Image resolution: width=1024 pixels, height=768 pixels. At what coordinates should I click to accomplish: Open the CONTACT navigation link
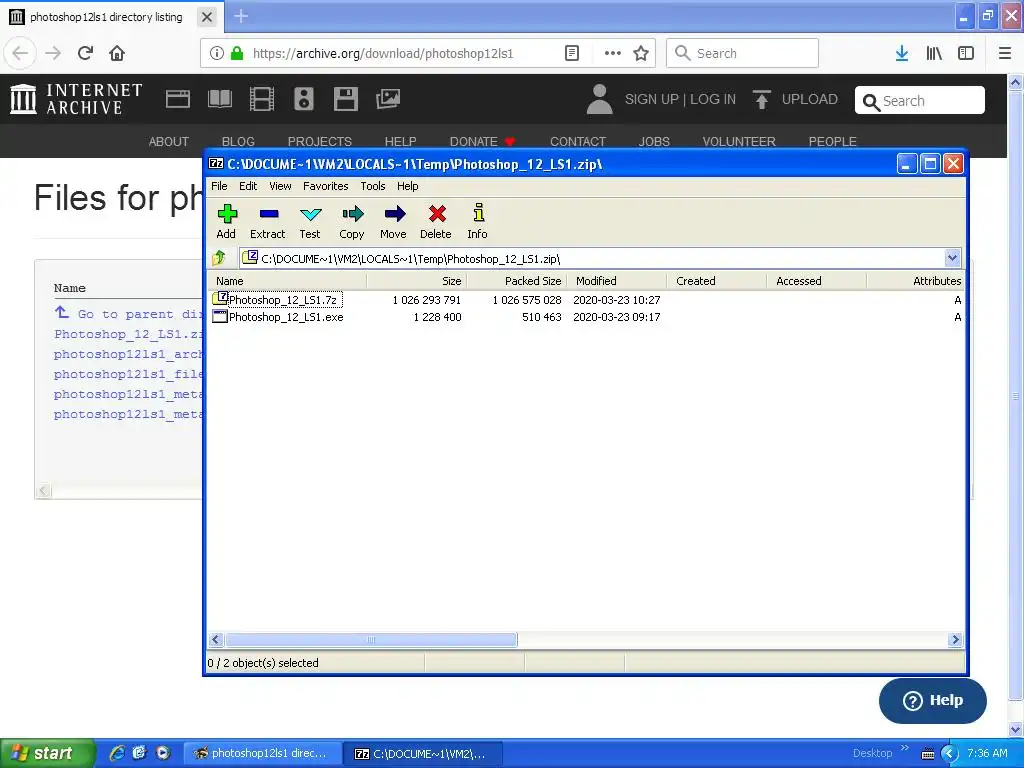tap(577, 141)
